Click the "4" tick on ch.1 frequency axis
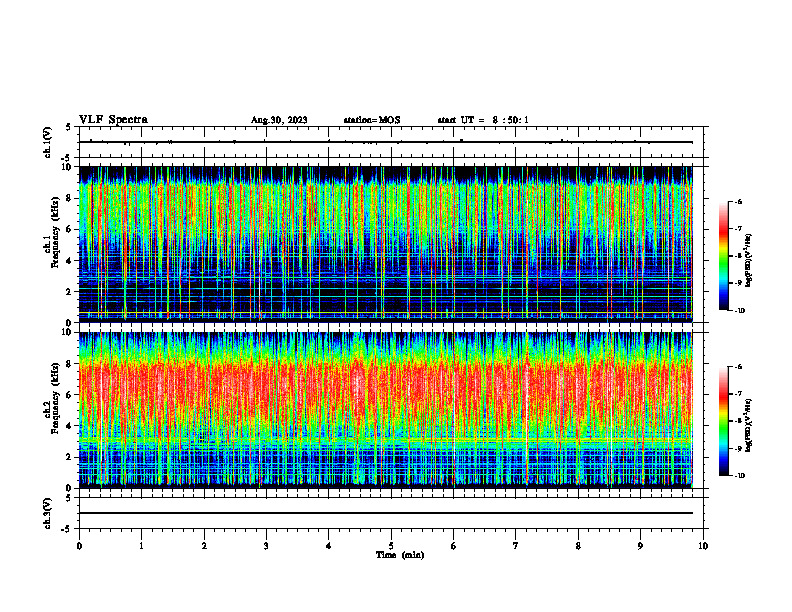Viewport: 792px width, 612px height. (69, 261)
